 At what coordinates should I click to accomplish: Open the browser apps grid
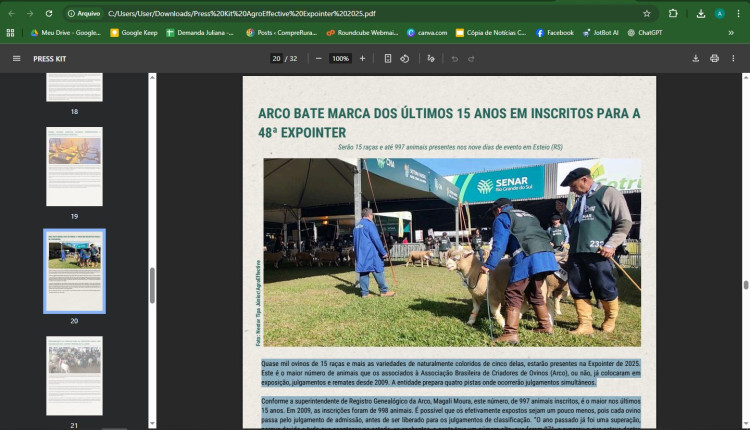[x=10, y=32]
